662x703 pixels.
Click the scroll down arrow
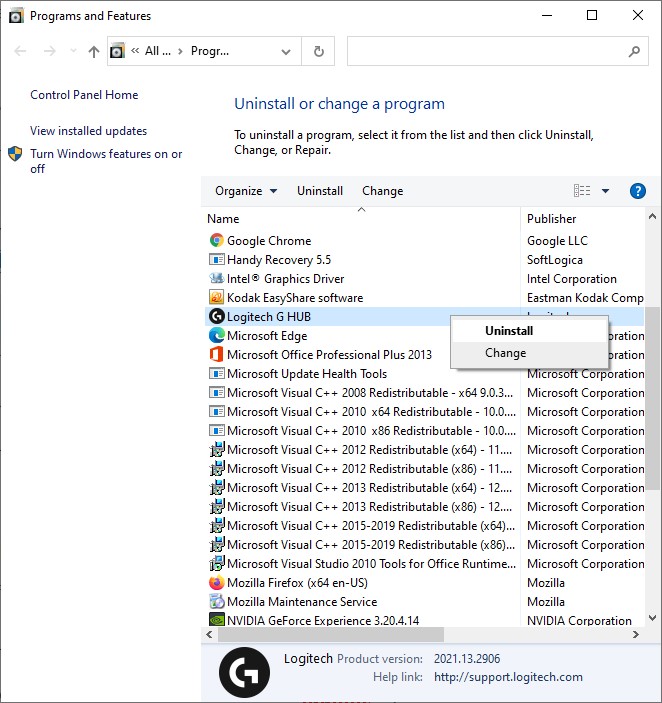[x=652, y=618]
